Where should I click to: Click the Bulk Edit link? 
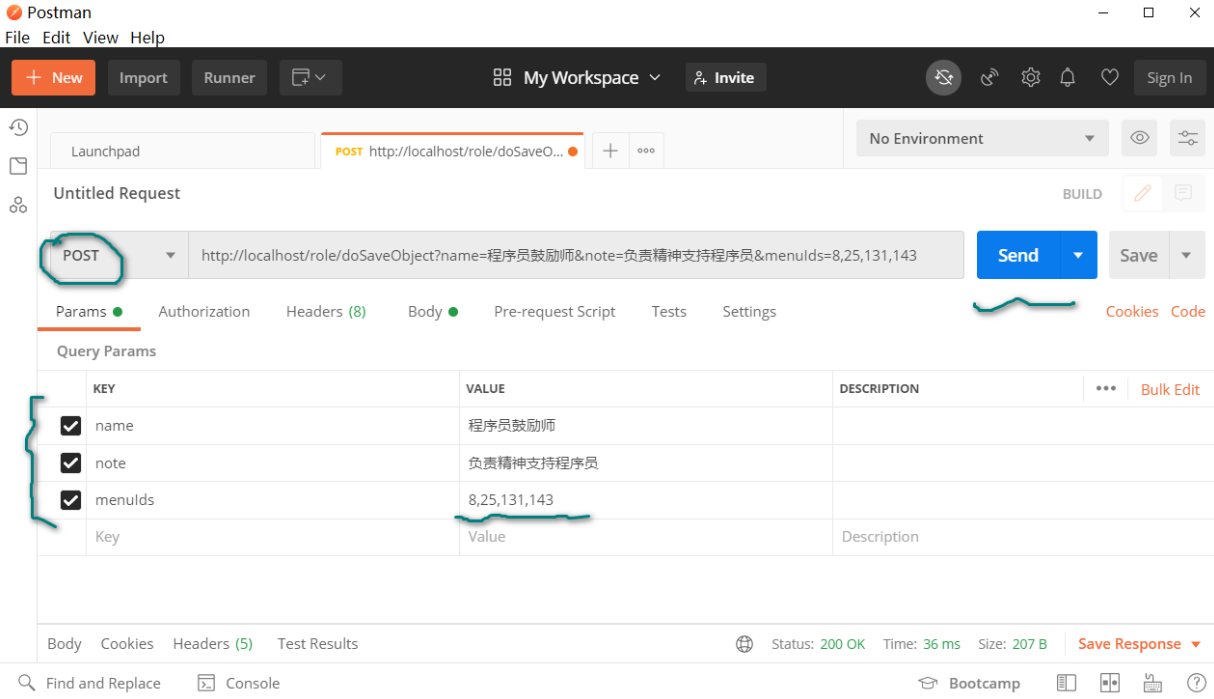pos(1170,389)
